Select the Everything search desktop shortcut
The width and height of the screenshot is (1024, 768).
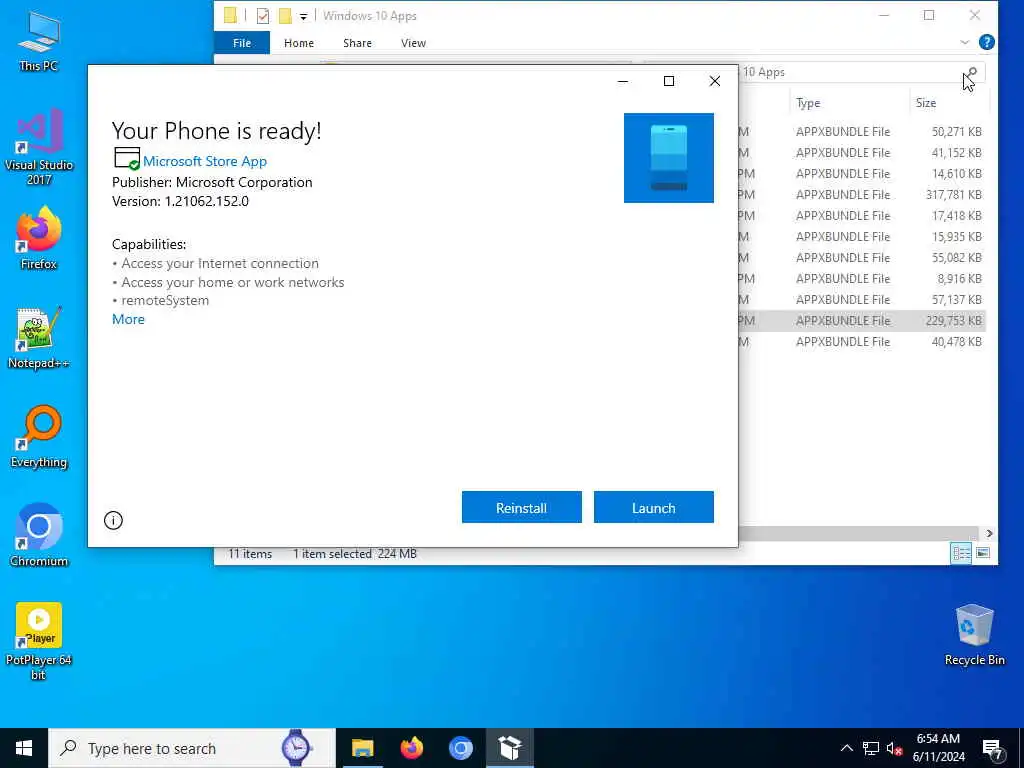click(x=39, y=437)
